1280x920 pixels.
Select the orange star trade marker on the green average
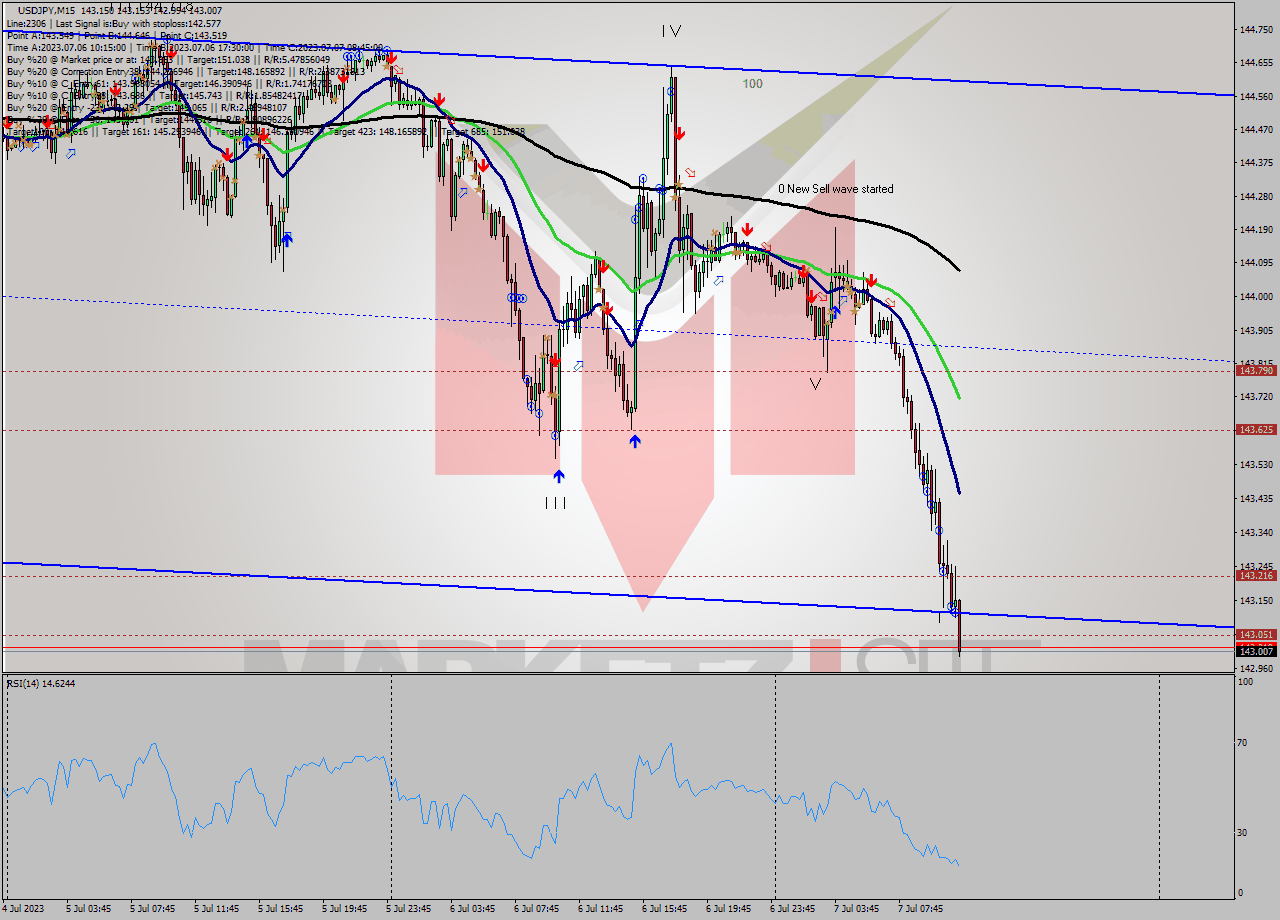737,252
